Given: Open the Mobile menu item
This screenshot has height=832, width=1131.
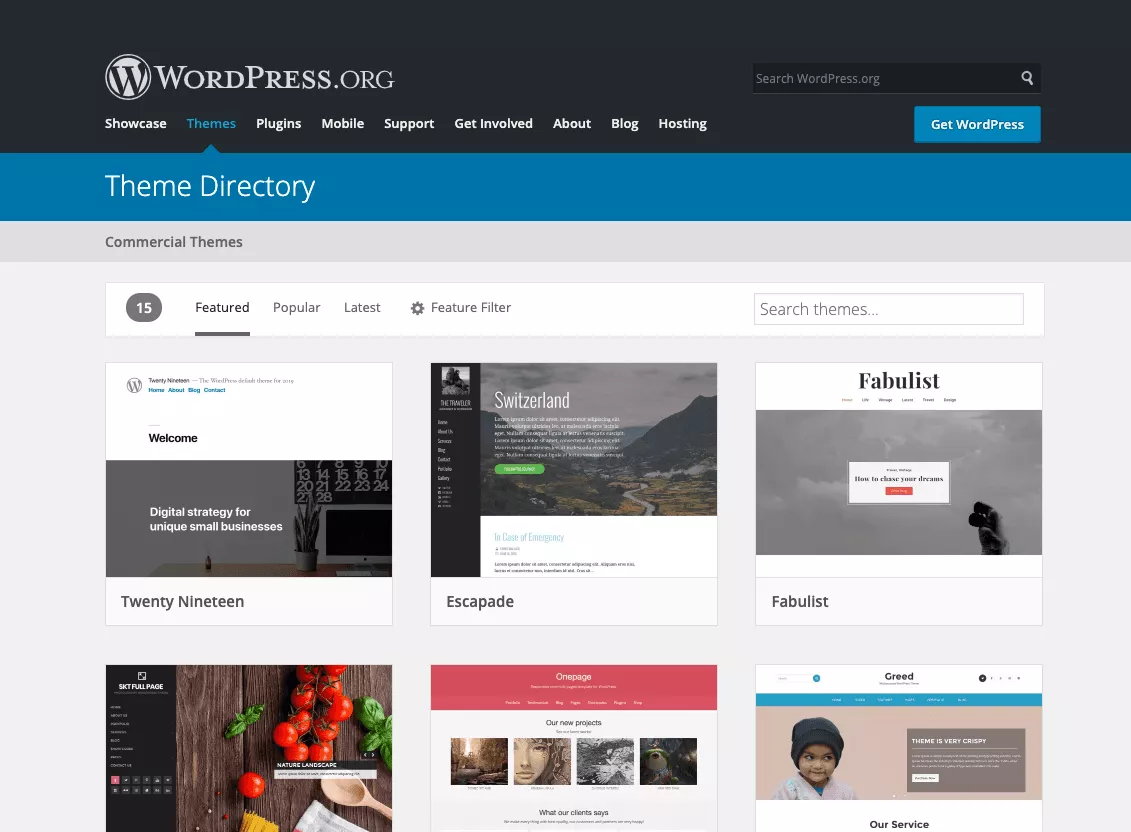Looking at the screenshot, I should point(343,123).
